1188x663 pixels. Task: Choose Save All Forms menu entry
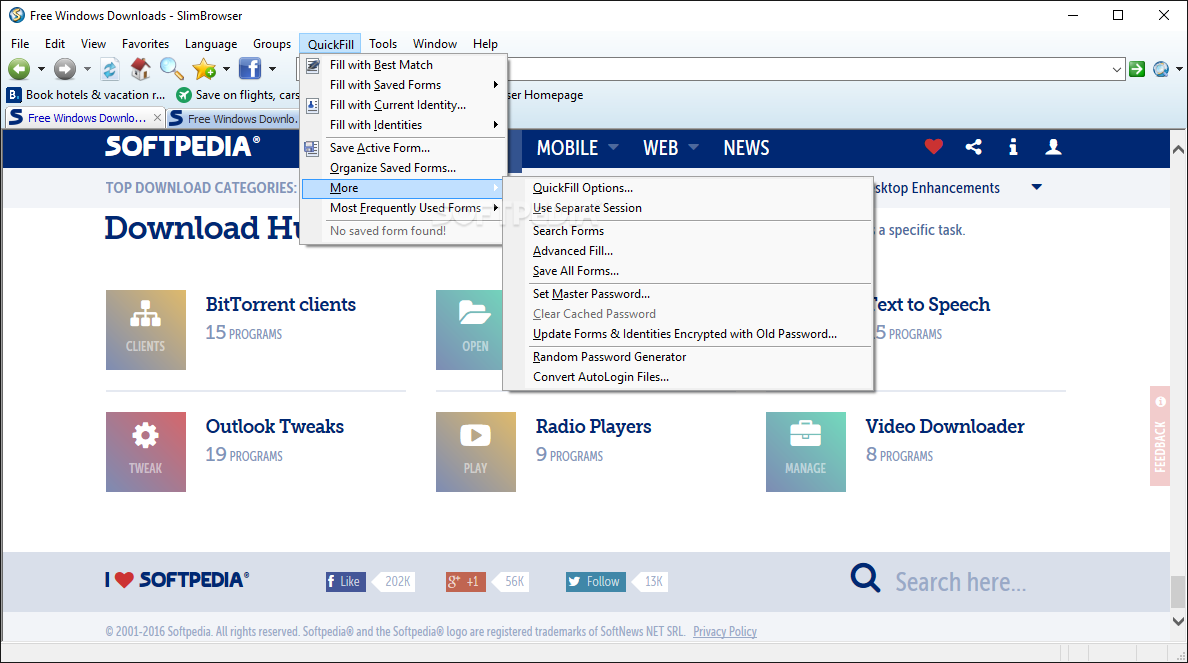click(688, 271)
